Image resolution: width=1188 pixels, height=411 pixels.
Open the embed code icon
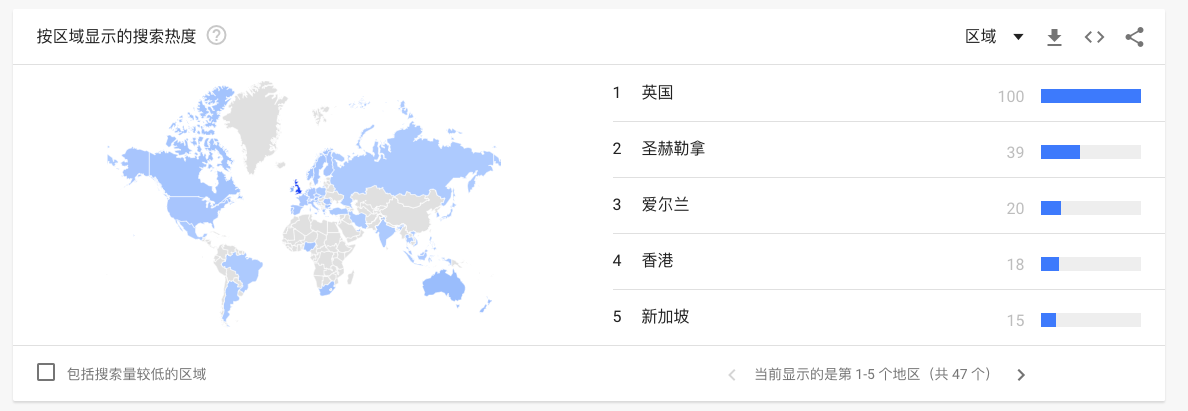click(x=1094, y=36)
